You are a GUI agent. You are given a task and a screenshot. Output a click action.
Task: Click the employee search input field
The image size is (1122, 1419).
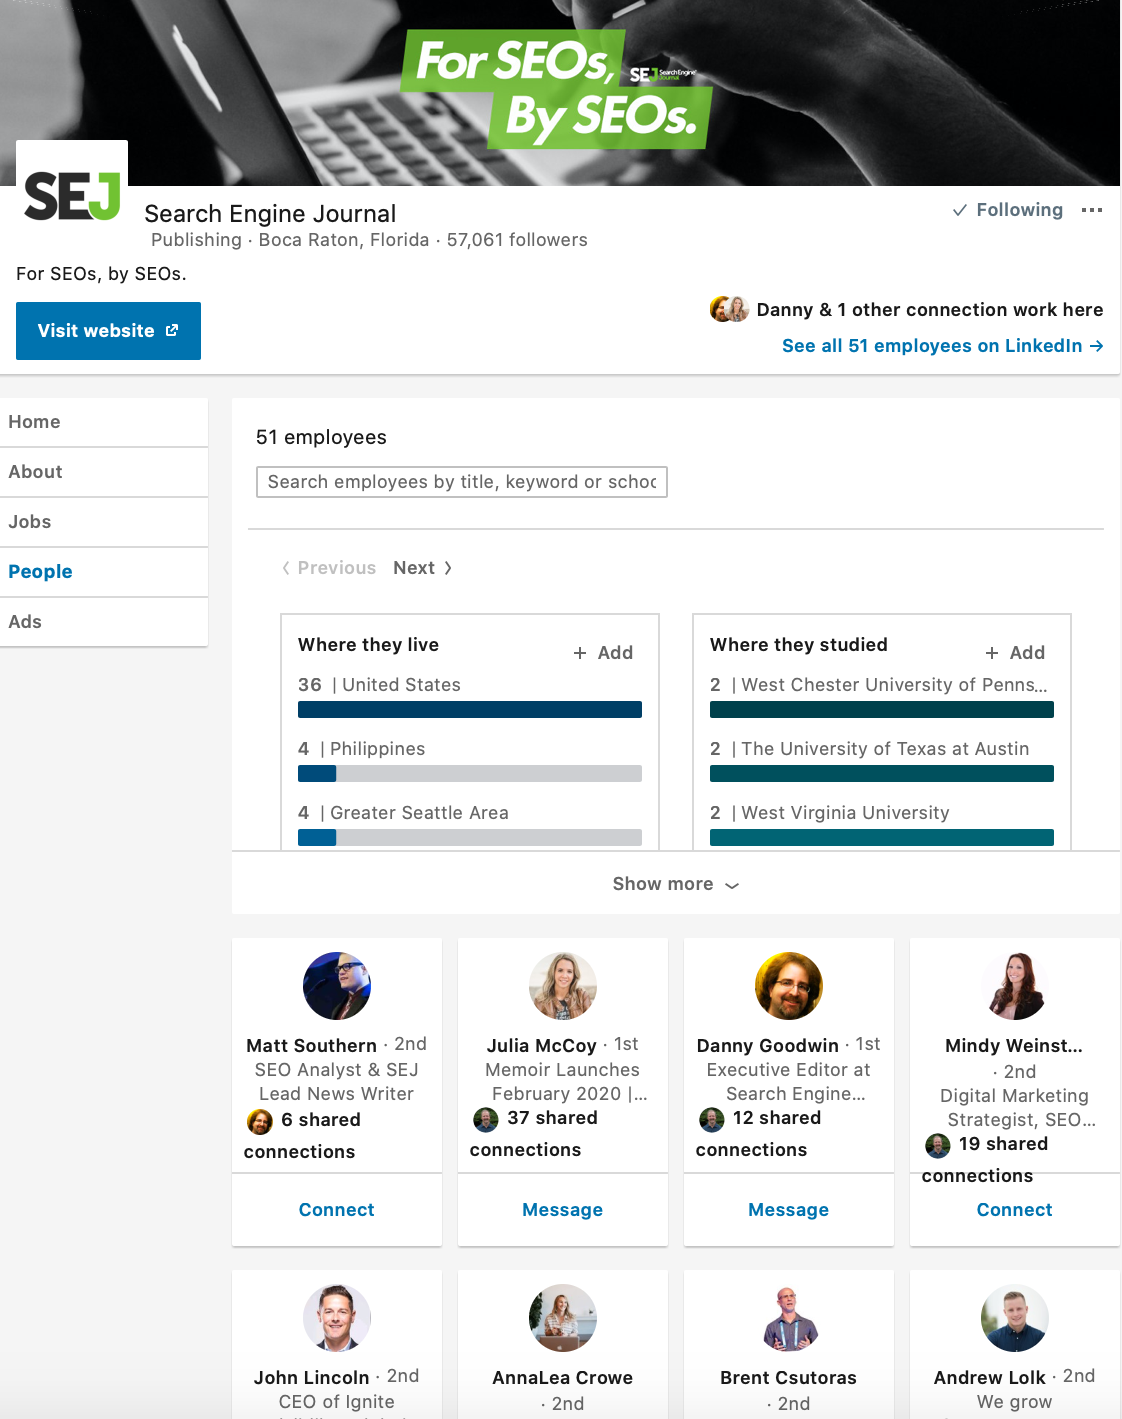[x=461, y=482]
